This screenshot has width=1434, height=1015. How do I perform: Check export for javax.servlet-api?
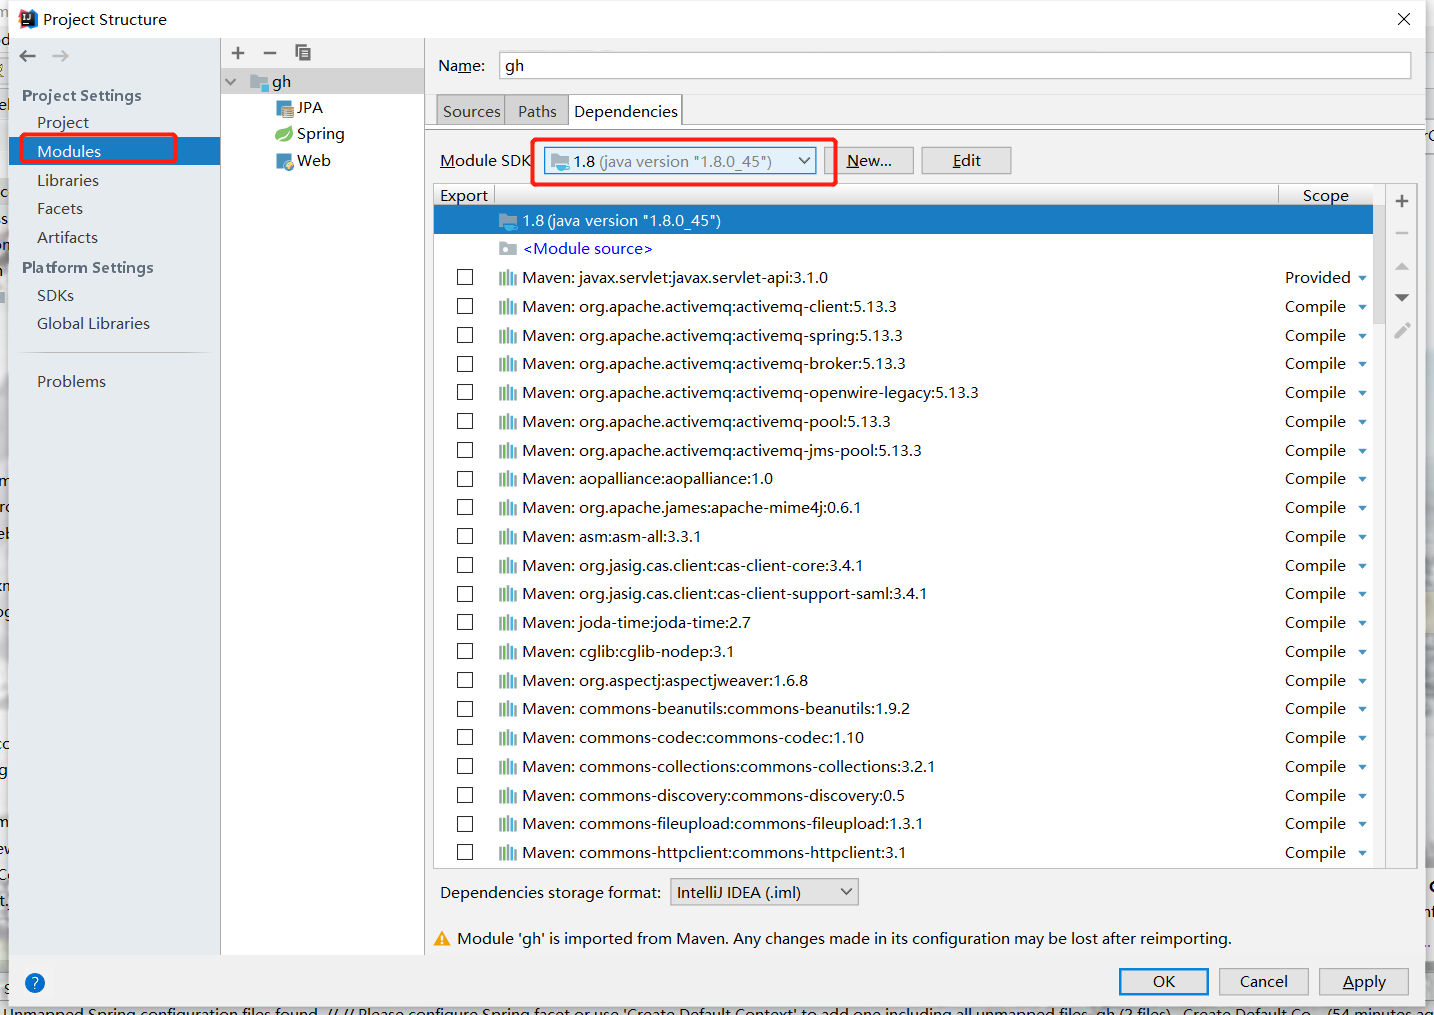click(465, 277)
